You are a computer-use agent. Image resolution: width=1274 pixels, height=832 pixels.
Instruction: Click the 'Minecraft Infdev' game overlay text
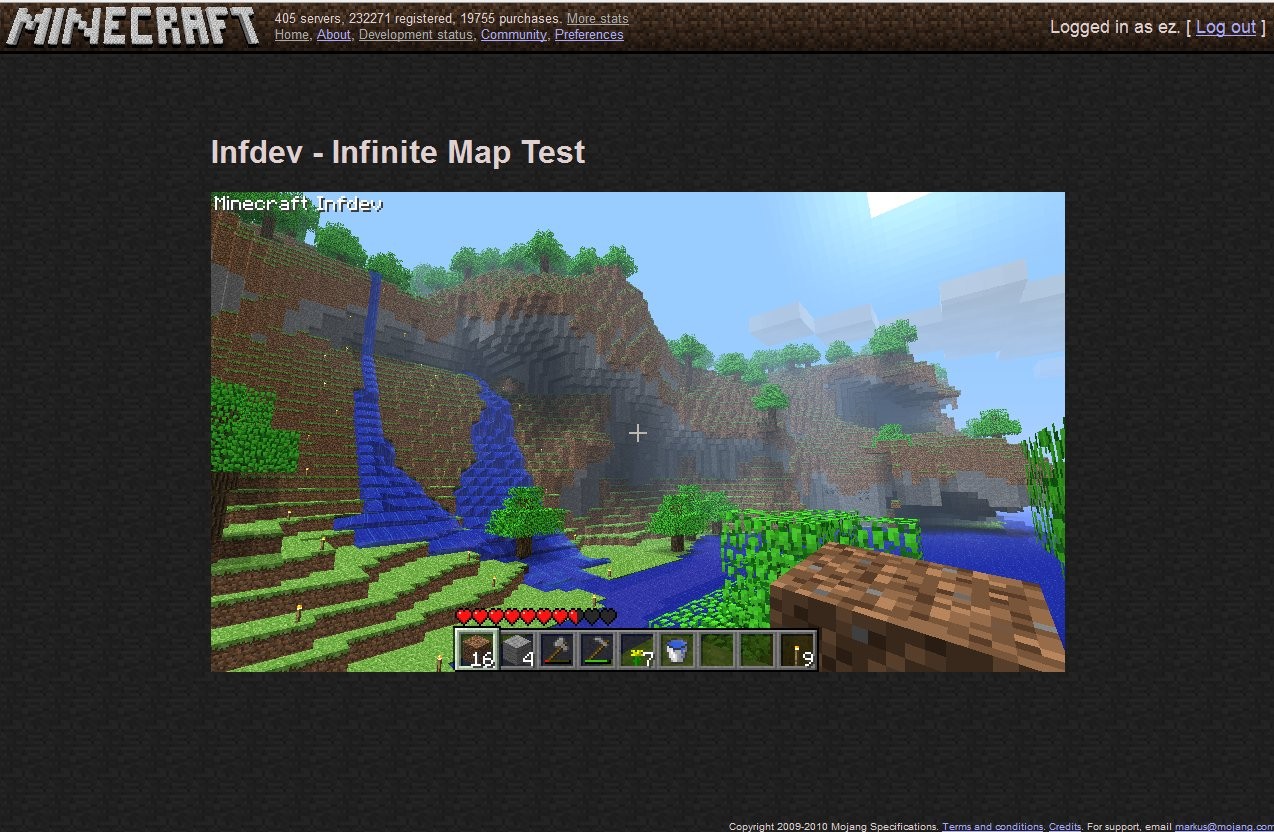[298, 204]
